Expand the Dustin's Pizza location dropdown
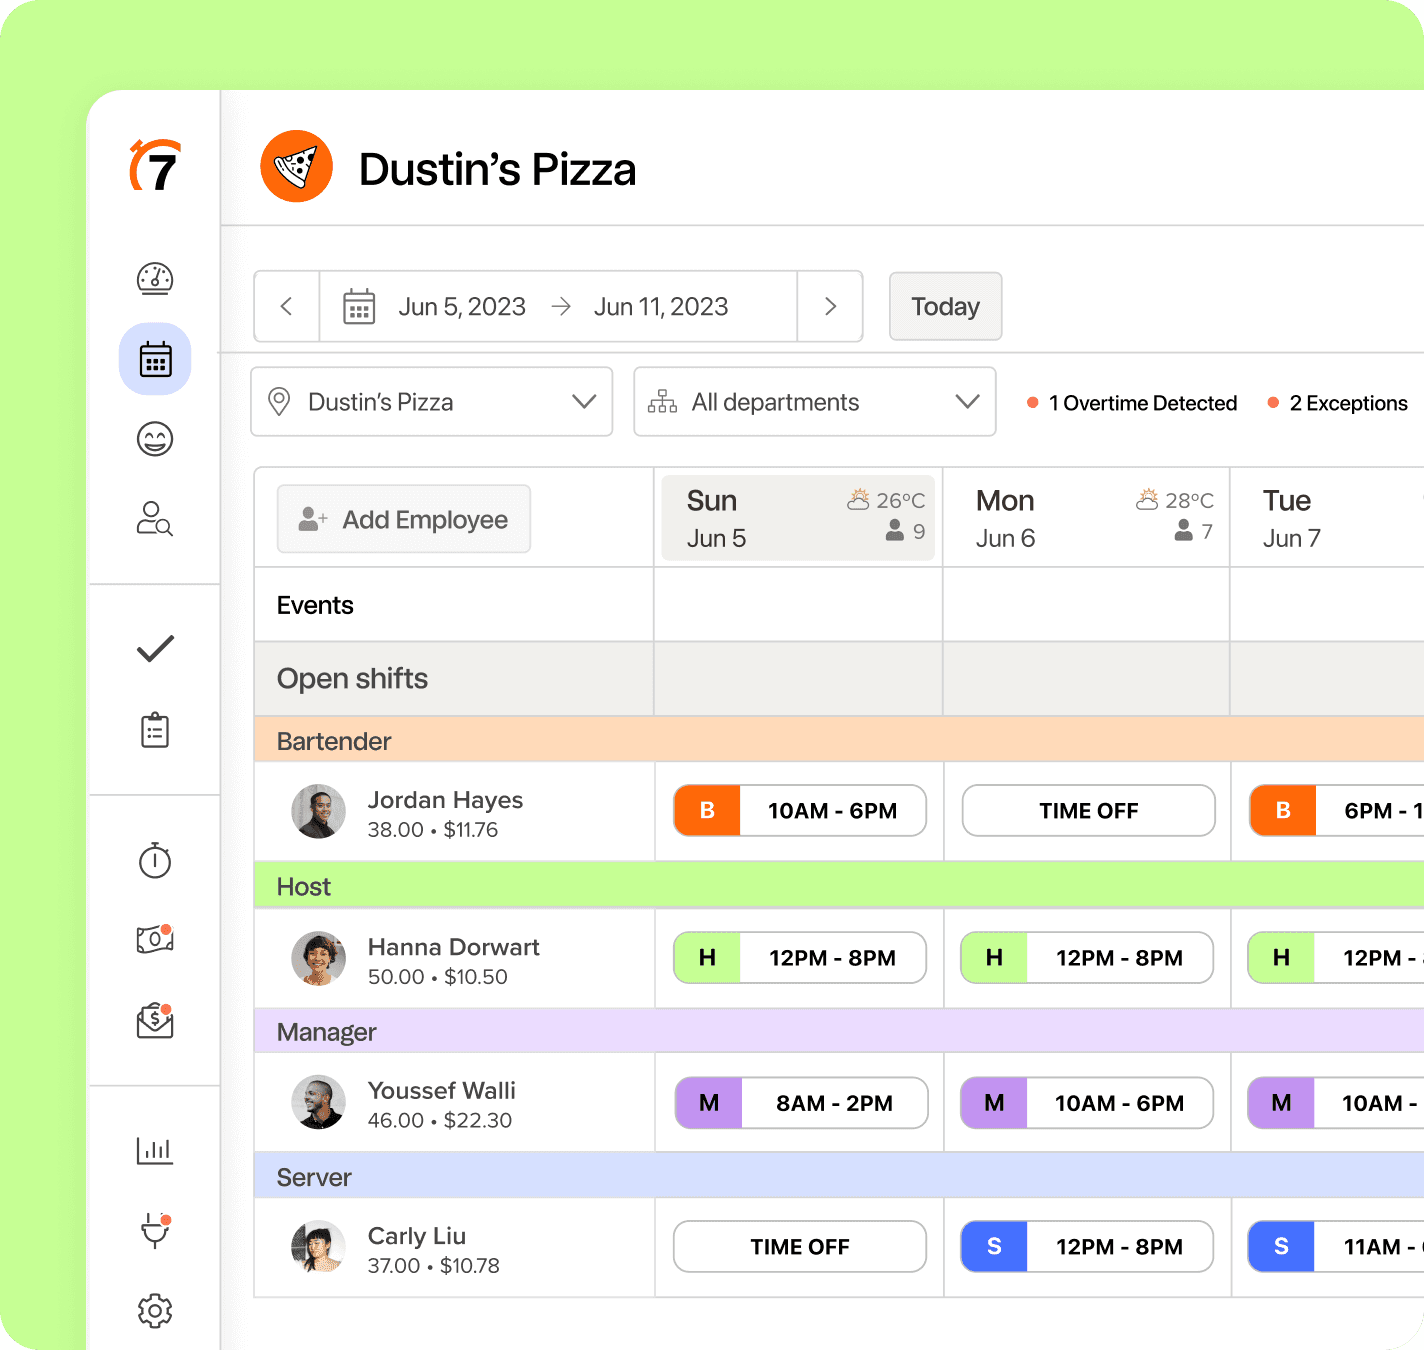1424x1350 pixels. tap(431, 402)
